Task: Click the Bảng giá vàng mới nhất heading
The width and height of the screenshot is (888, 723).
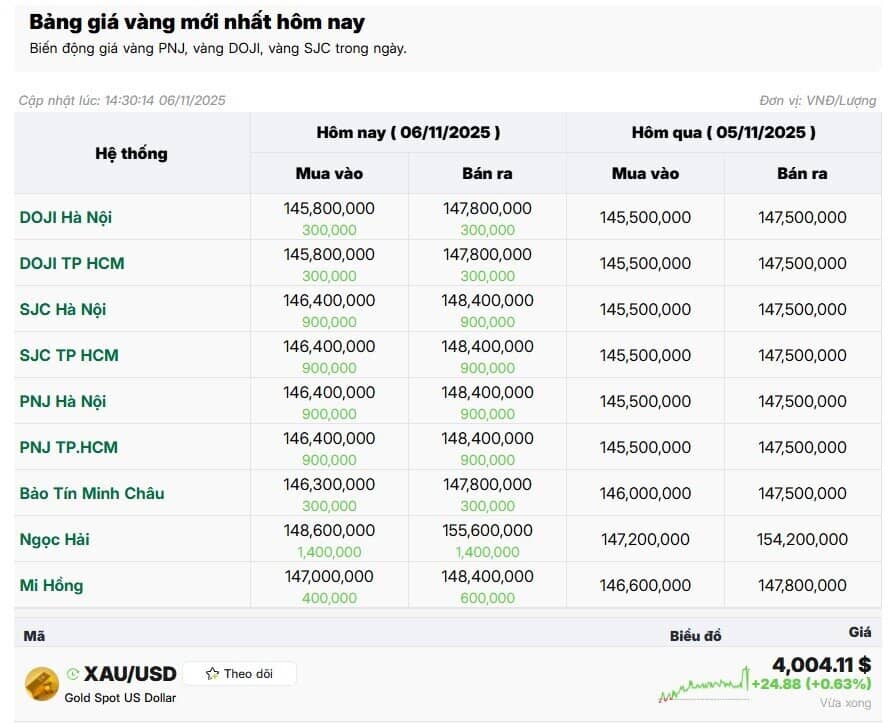Action: [x=197, y=22]
